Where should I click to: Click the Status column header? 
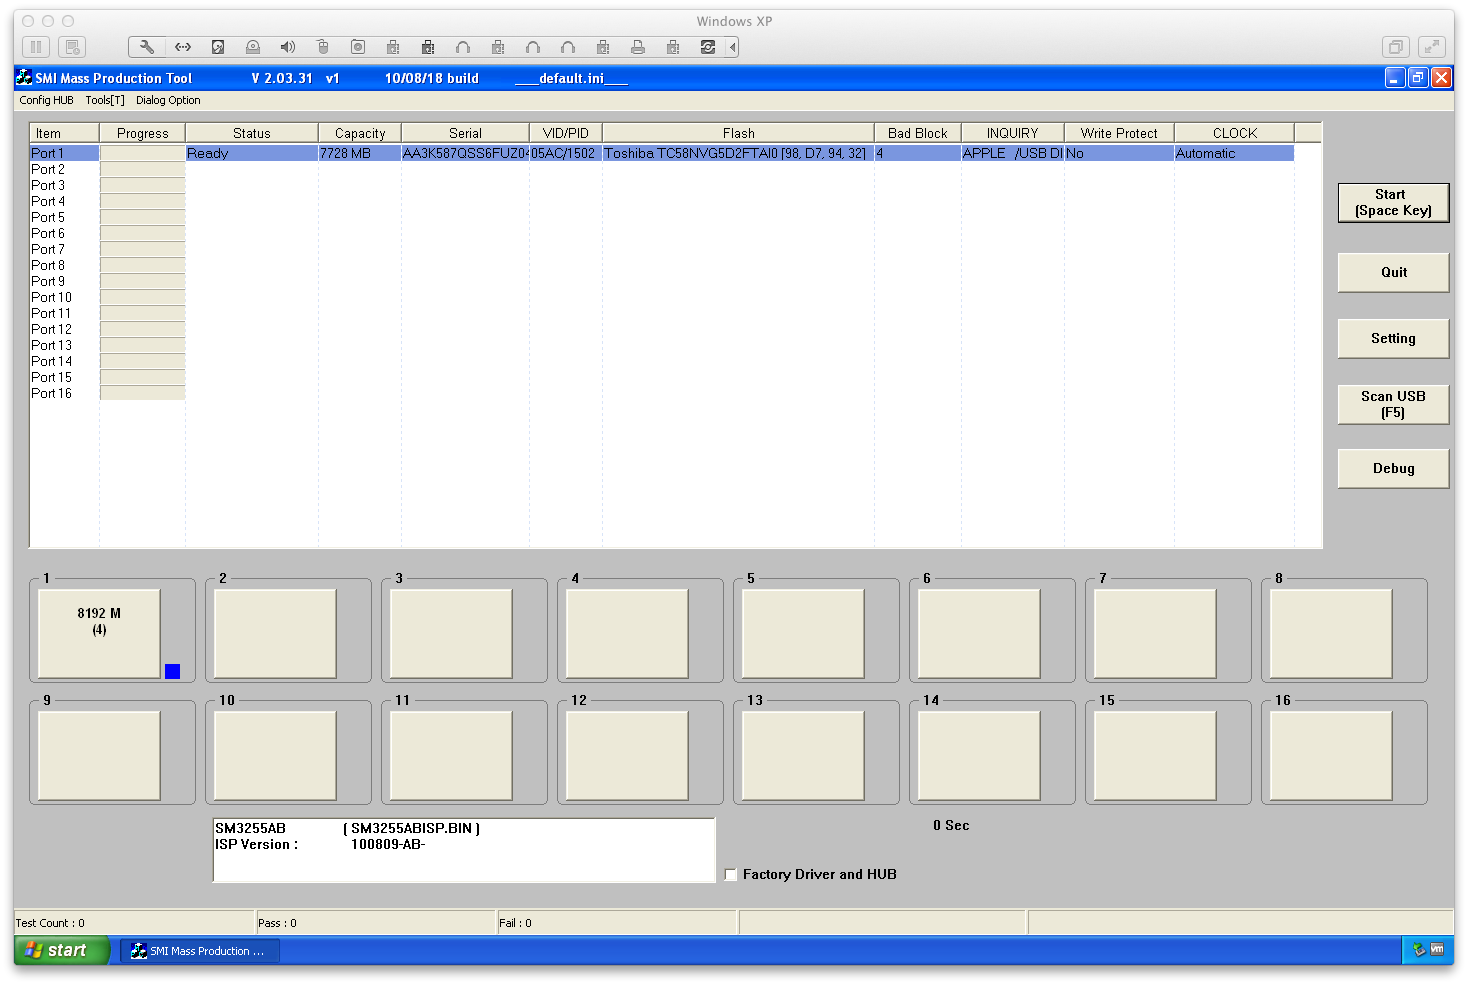tap(252, 133)
